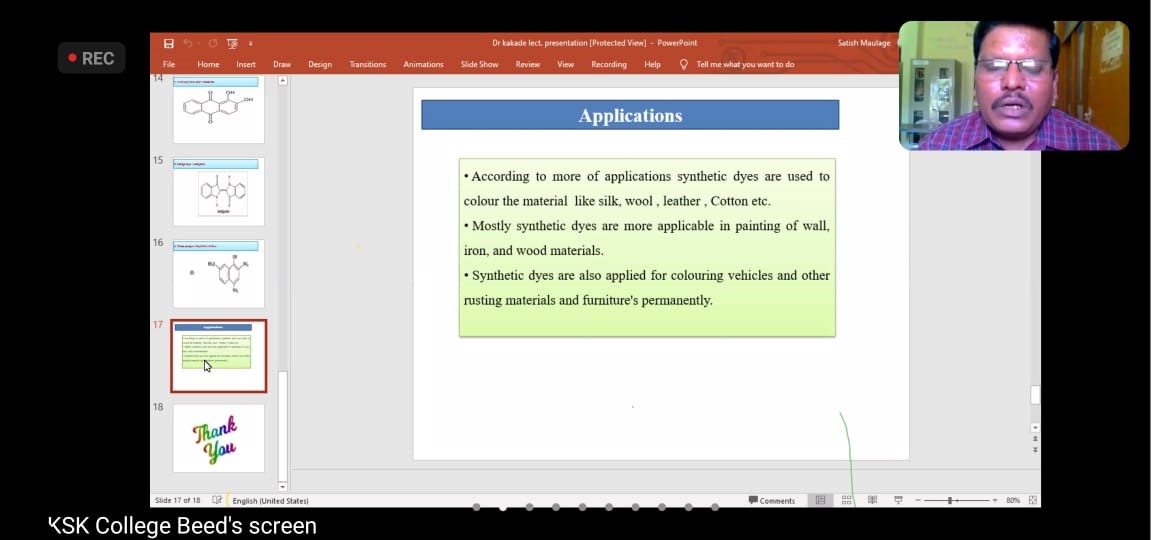Click the zoom in plus button
Viewport: 1170px width, 540px height.
(995, 500)
